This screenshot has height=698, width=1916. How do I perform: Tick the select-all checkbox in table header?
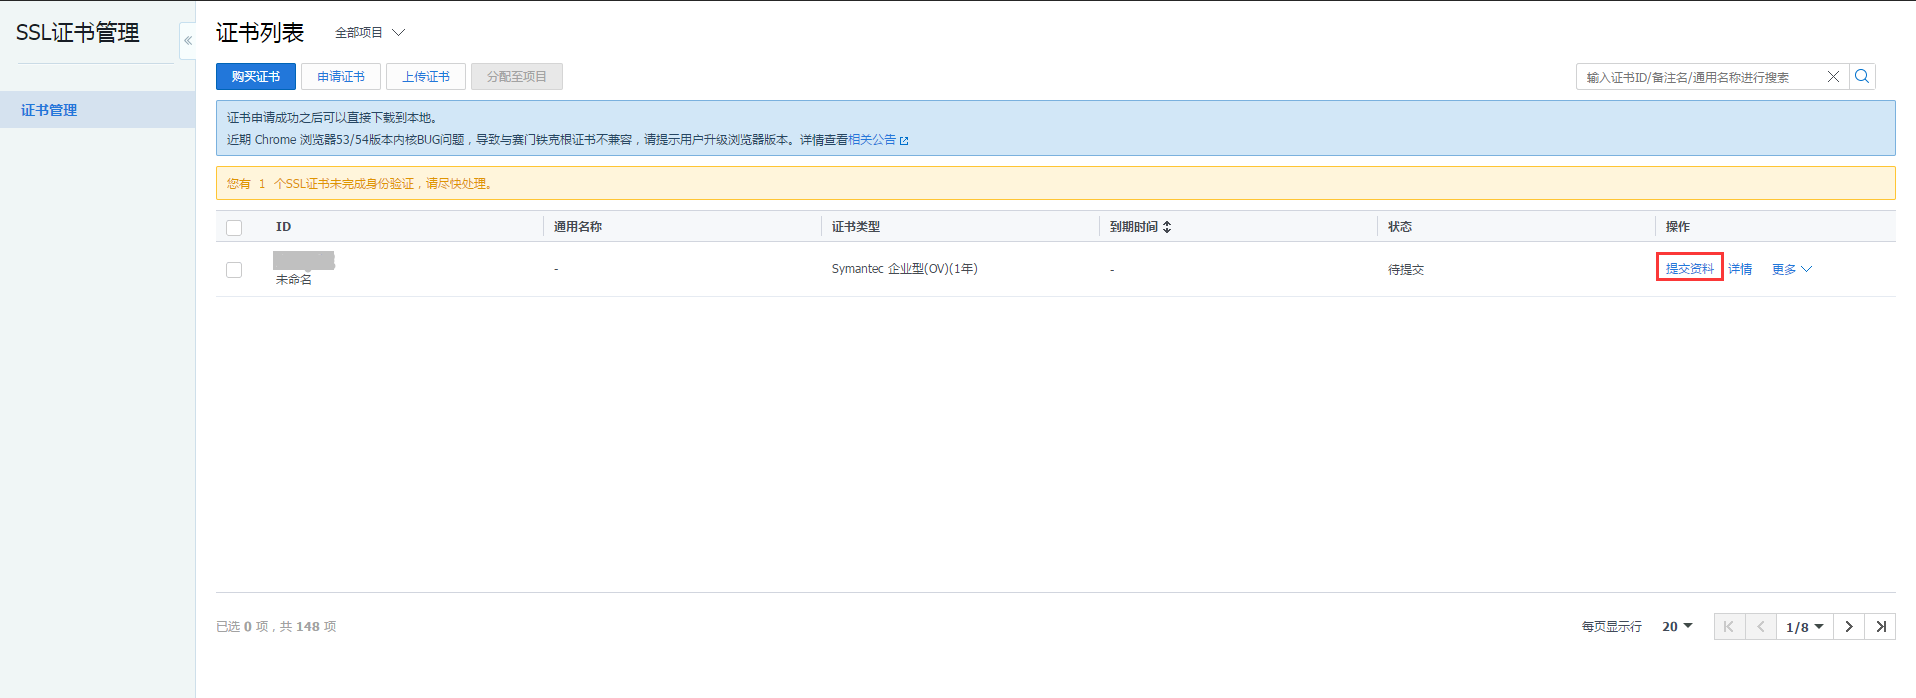coord(234,228)
